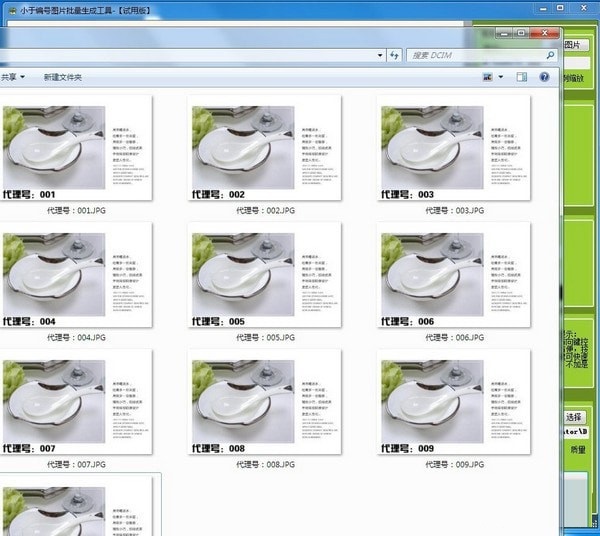Select the thumbnail 代理号：008.JPG
Screen dimensions: 600x536
264,402
